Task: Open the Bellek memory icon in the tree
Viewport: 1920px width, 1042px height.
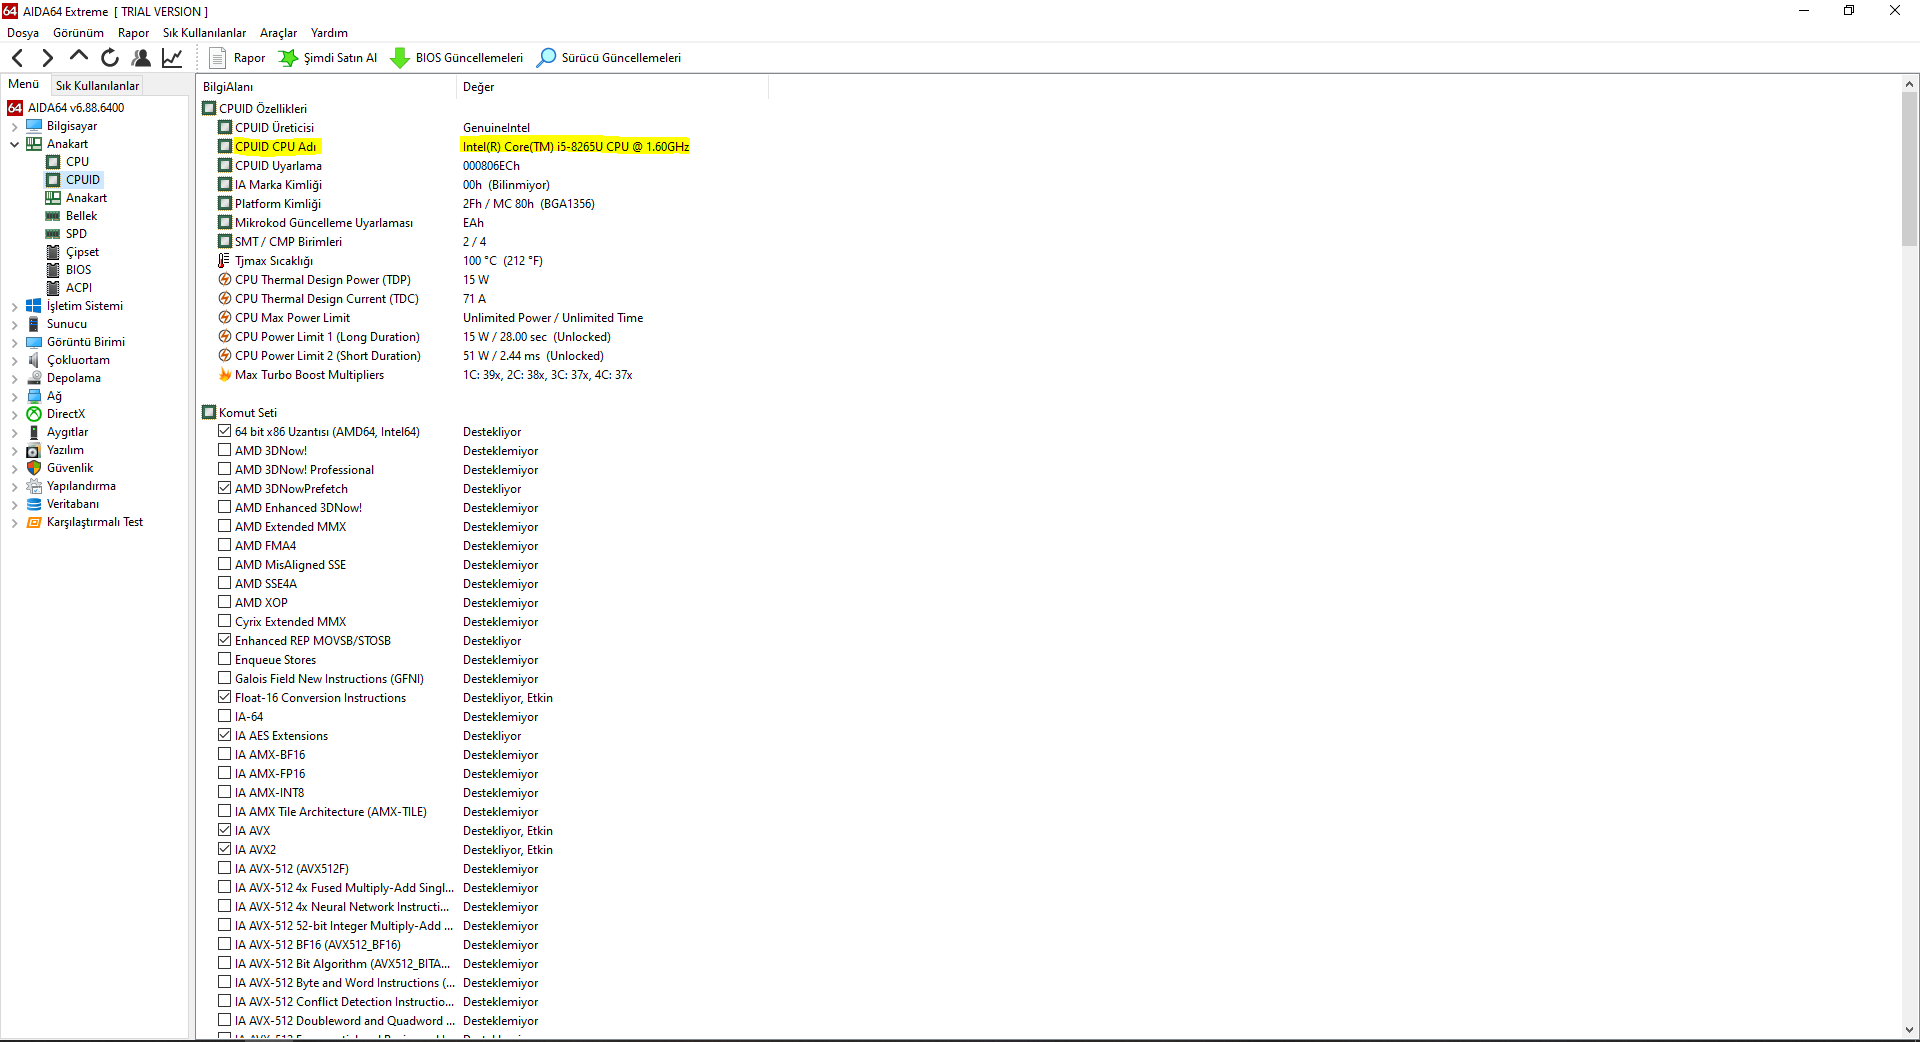Action: coord(53,216)
